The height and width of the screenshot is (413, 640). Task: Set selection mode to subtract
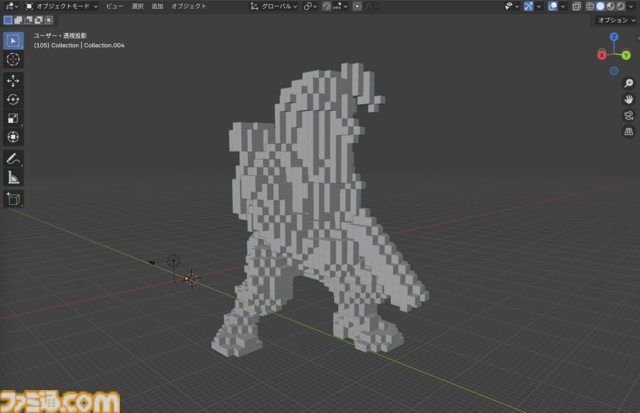(29, 20)
